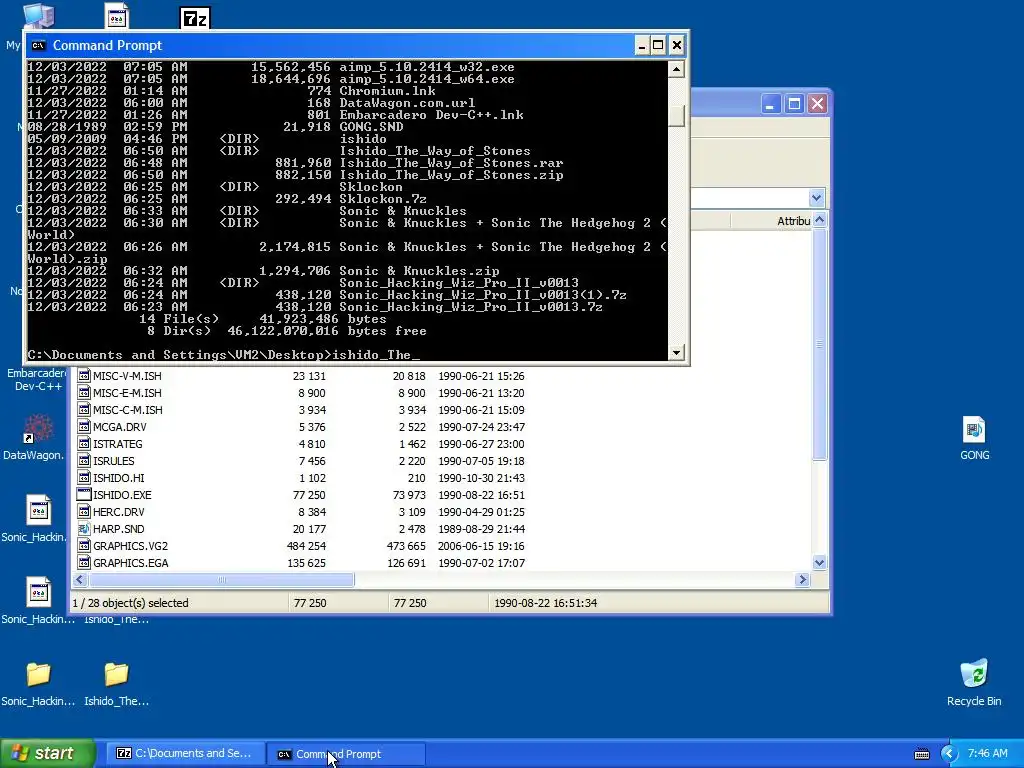Open the Start menu
The width and height of the screenshot is (1024, 768).
47,754
